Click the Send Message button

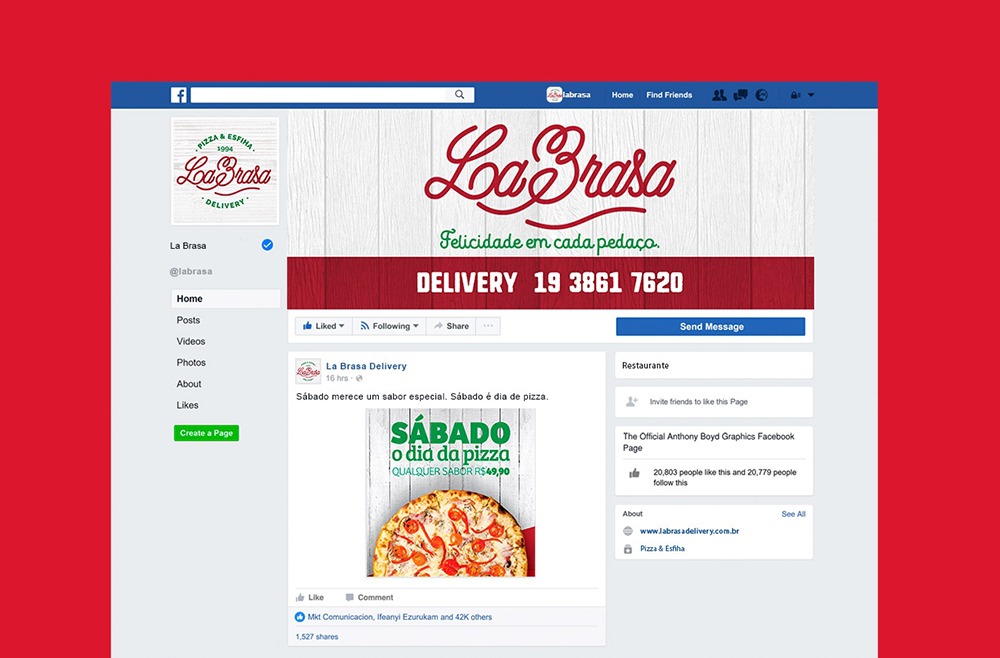pos(710,326)
